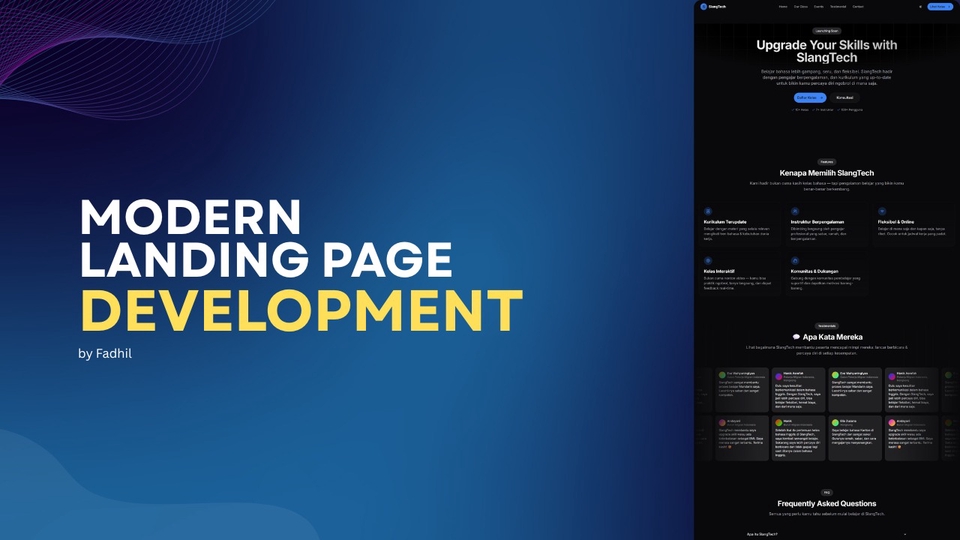Click the blue Daftar Kelas button
Screen dimensions: 960x540
(x=810, y=98)
